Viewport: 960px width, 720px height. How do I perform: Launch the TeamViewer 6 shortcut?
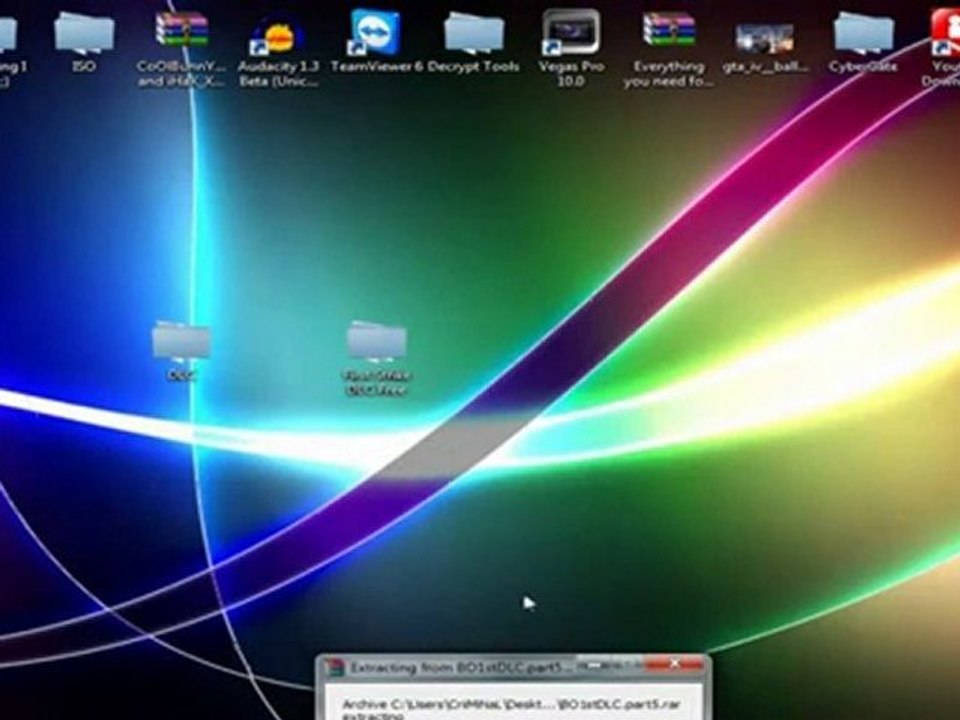374,32
